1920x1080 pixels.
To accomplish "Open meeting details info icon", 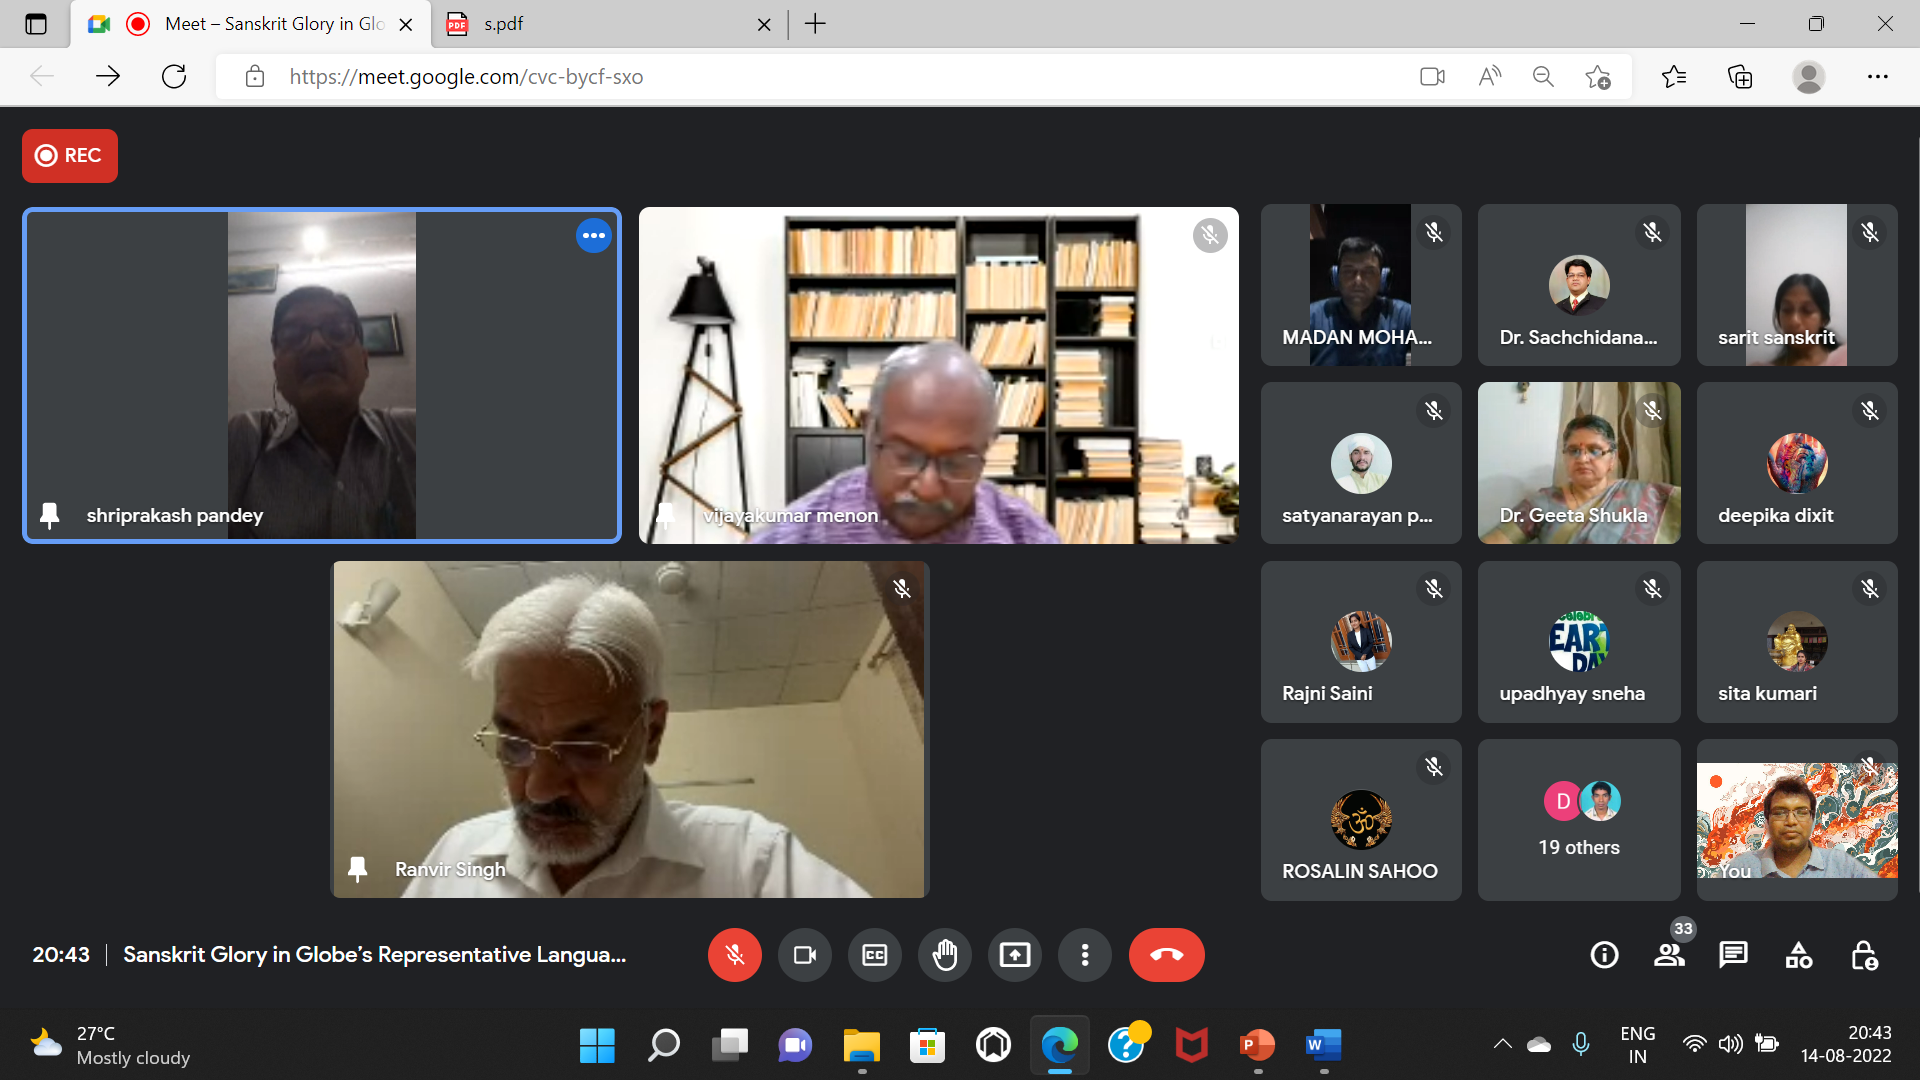I will pyautogui.click(x=1604, y=955).
